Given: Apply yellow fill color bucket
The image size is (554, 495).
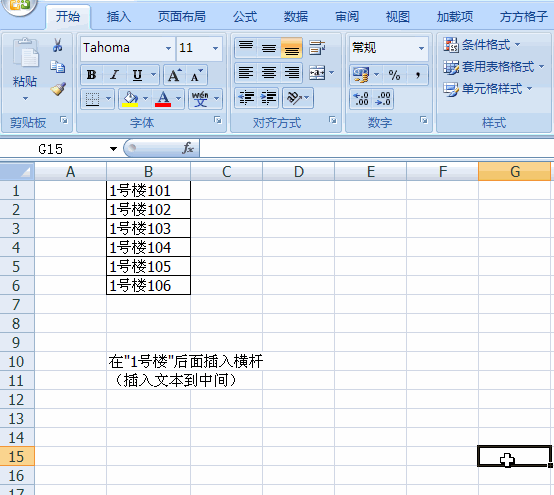Looking at the screenshot, I should pos(130,99).
